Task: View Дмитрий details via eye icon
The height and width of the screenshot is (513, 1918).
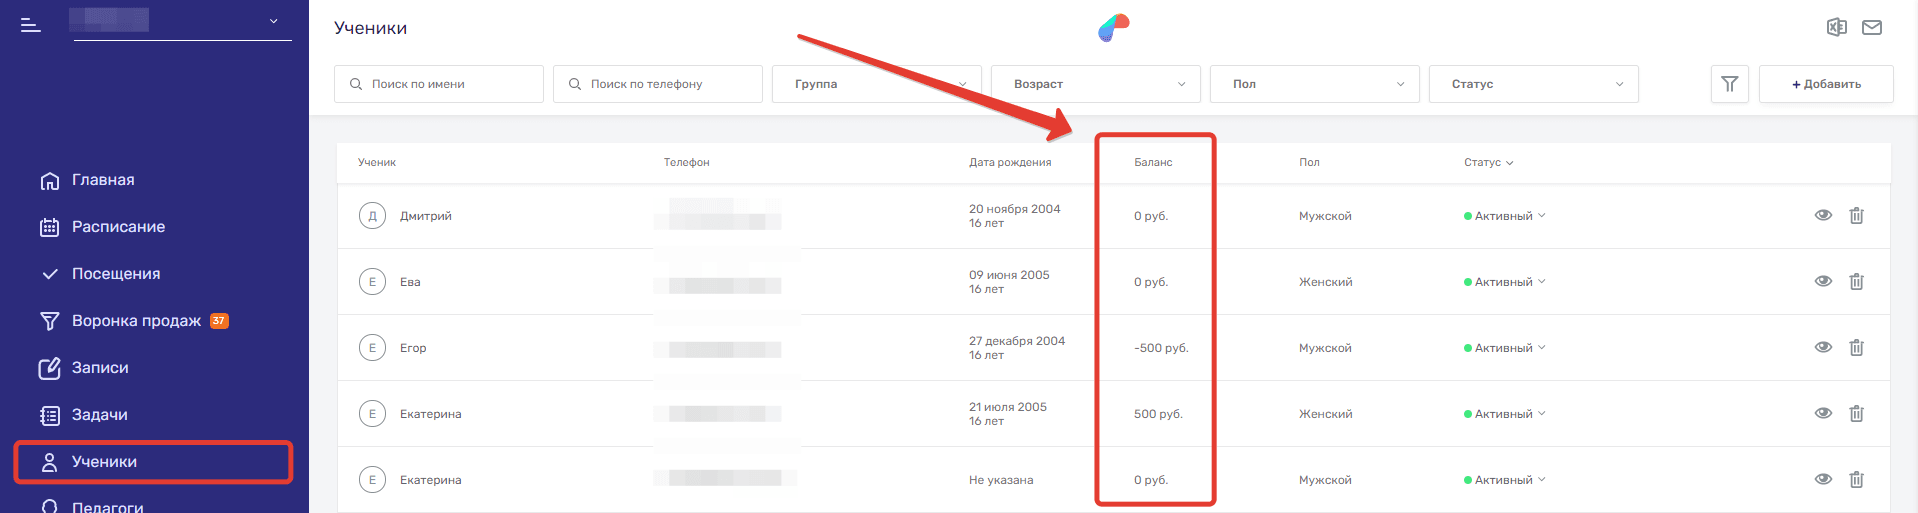Action: tap(1823, 216)
